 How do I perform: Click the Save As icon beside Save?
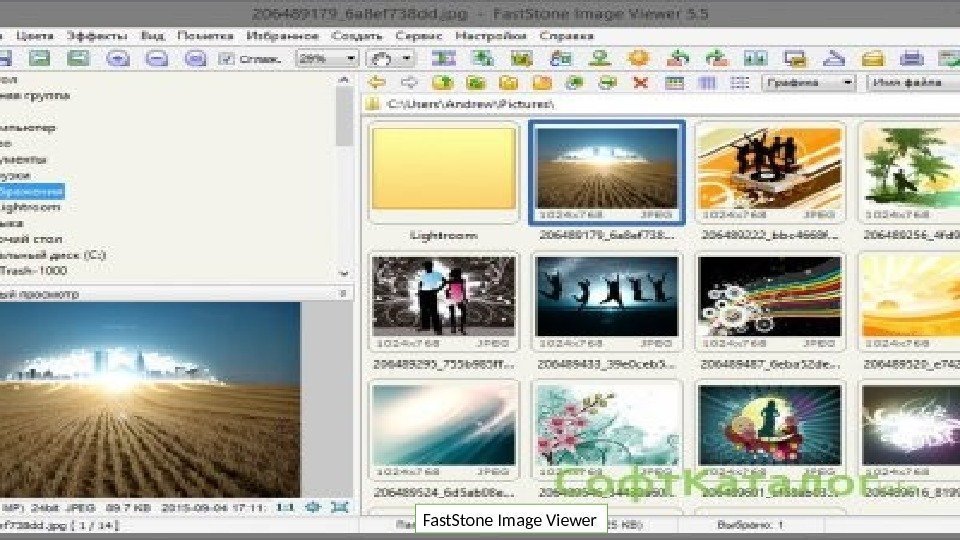[x=78, y=58]
